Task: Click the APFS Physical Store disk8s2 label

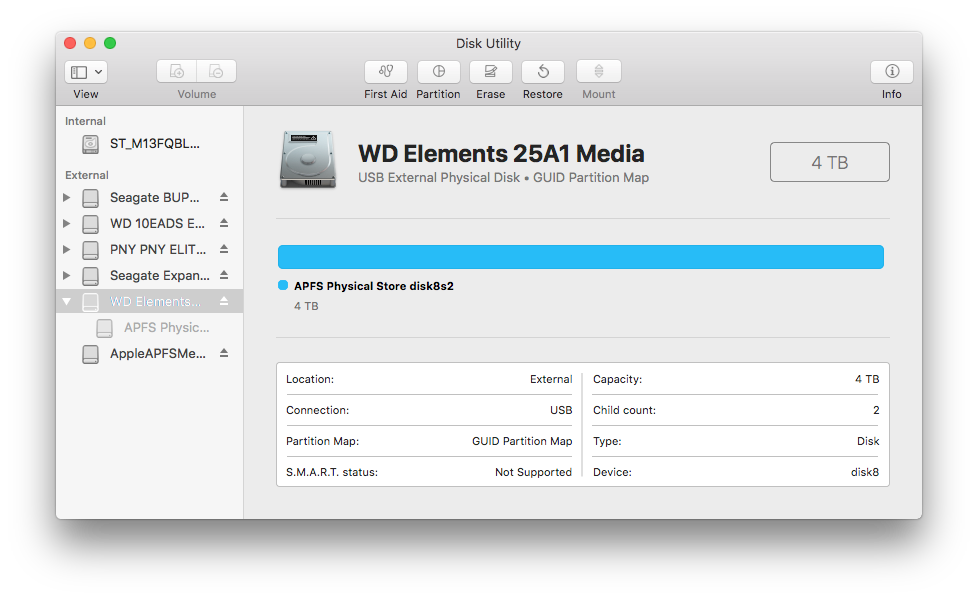Action: click(374, 286)
